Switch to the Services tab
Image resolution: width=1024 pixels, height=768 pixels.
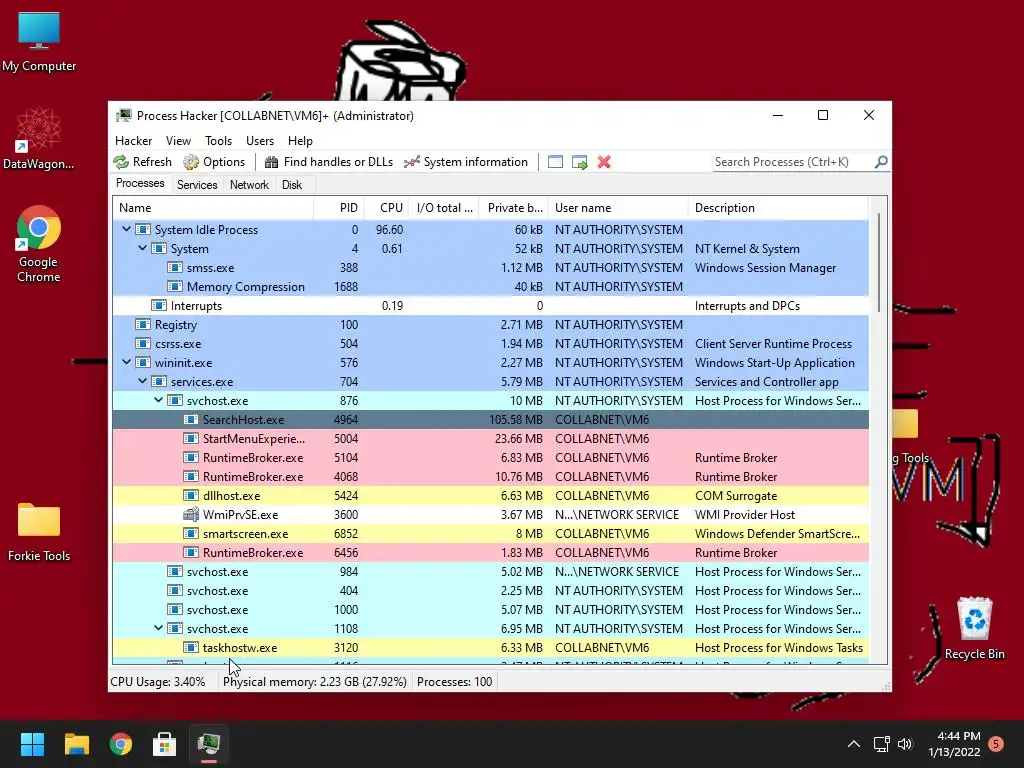pos(197,185)
